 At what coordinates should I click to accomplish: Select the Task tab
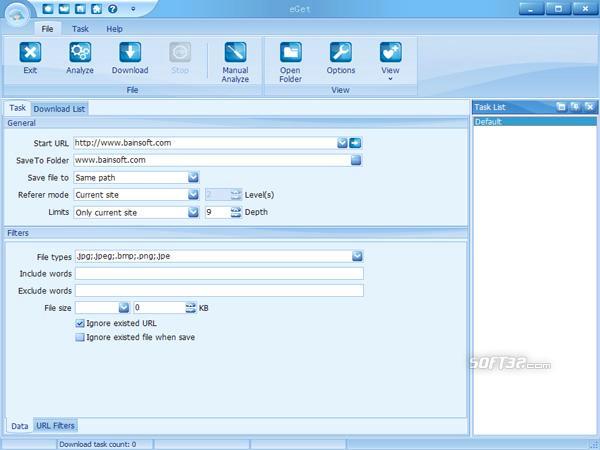pos(18,108)
